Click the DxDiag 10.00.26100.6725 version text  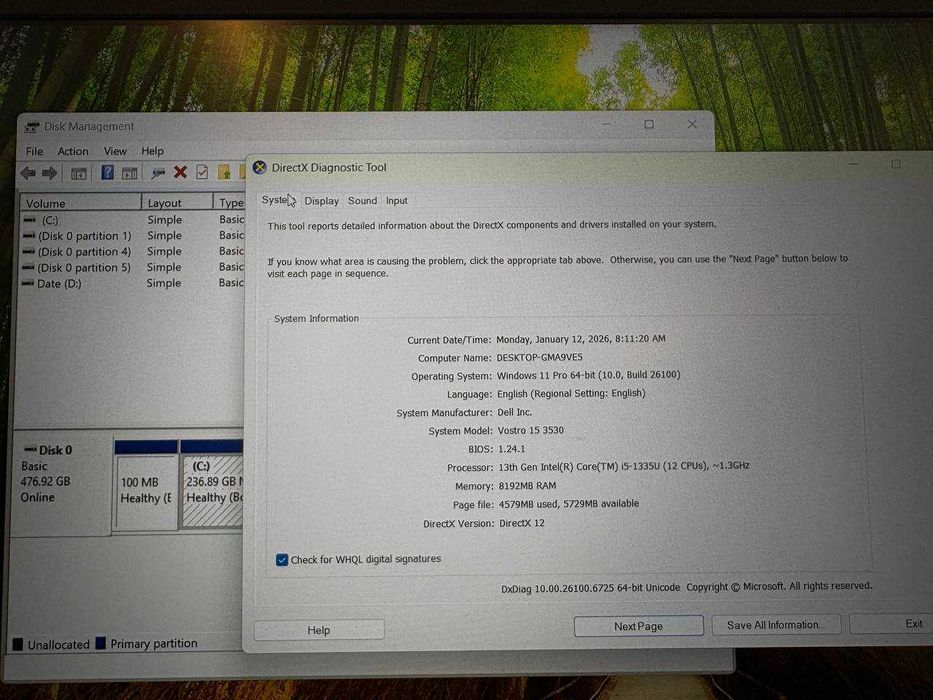point(590,588)
